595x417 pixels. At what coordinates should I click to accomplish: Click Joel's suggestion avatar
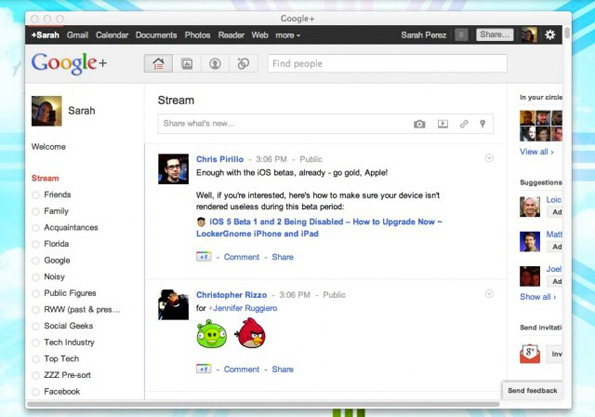[x=530, y=276]
